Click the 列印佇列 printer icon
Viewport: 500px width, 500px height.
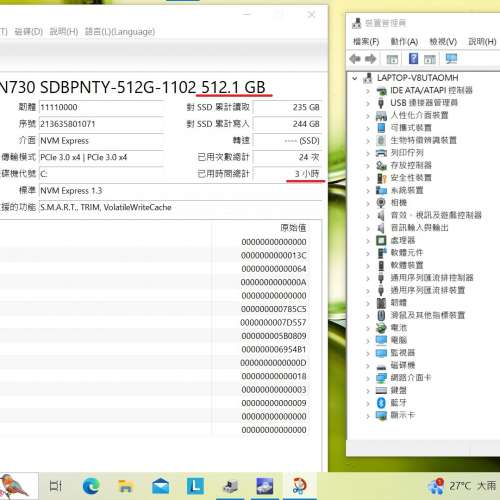click(x=381, y=153)
